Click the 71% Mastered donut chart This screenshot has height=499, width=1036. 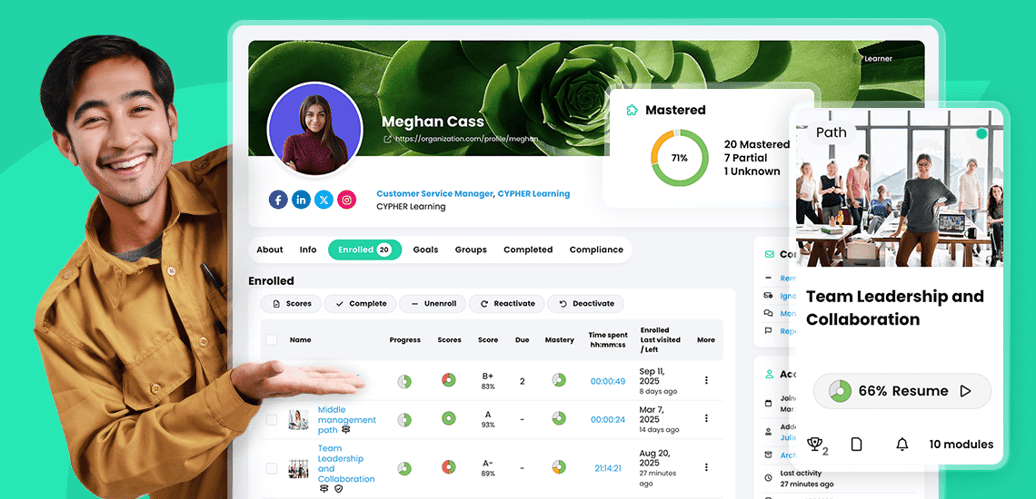coord(679,158)
